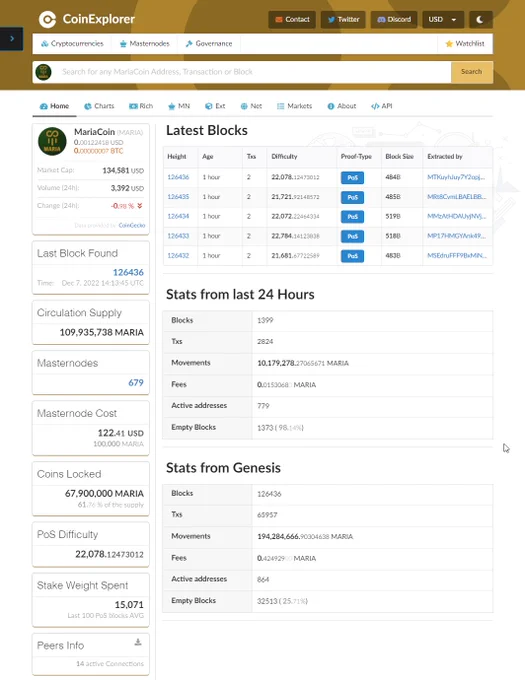Open the CoinGecko data provider link
525x680 pixels.
[x=132, y=226]
